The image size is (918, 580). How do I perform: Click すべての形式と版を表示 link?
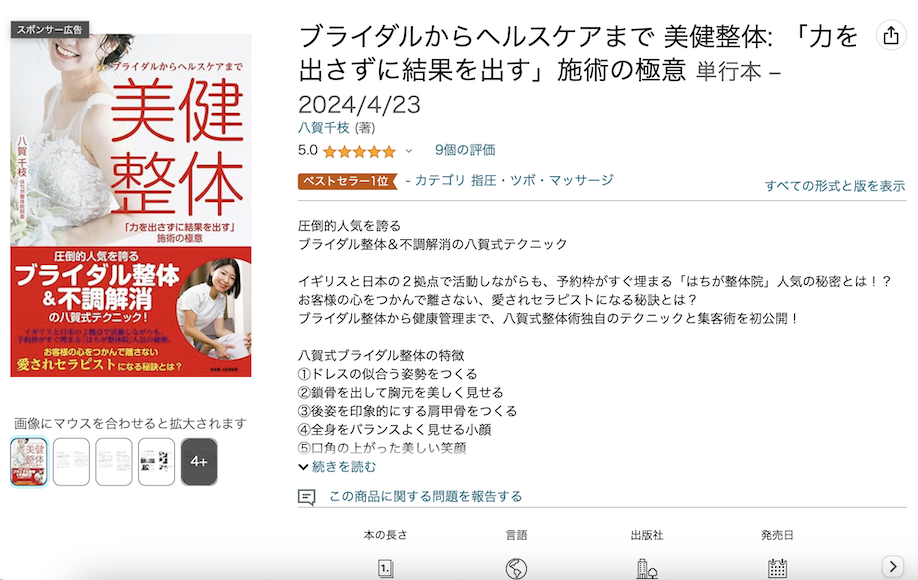[x=835, y=186]
